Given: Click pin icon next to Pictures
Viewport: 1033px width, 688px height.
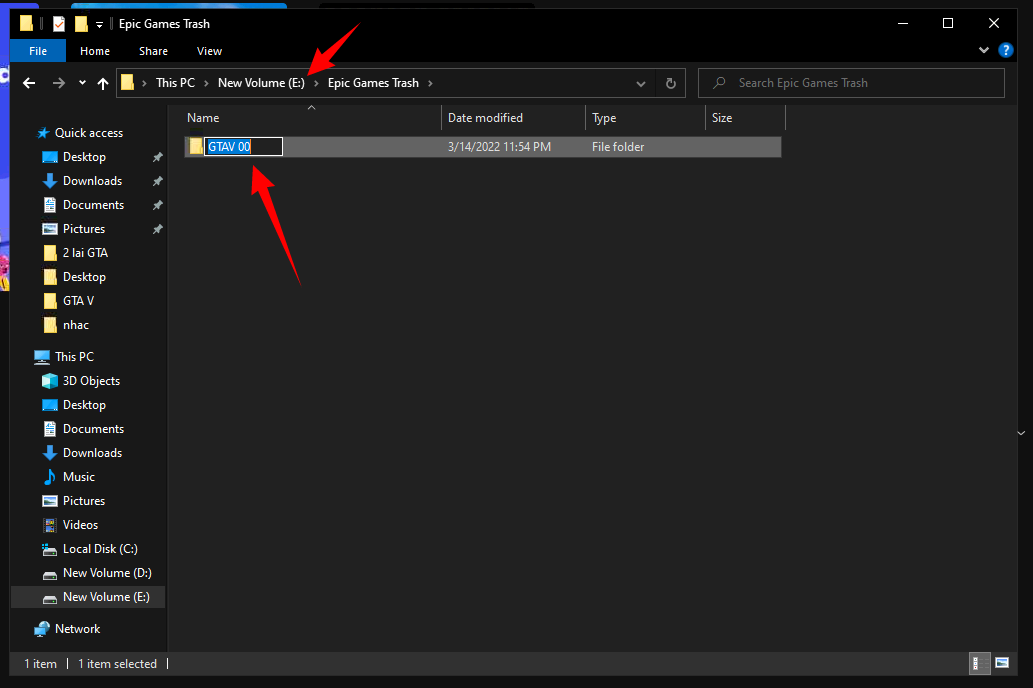Looking at the screenshot, I should click(x=157, y=229).
